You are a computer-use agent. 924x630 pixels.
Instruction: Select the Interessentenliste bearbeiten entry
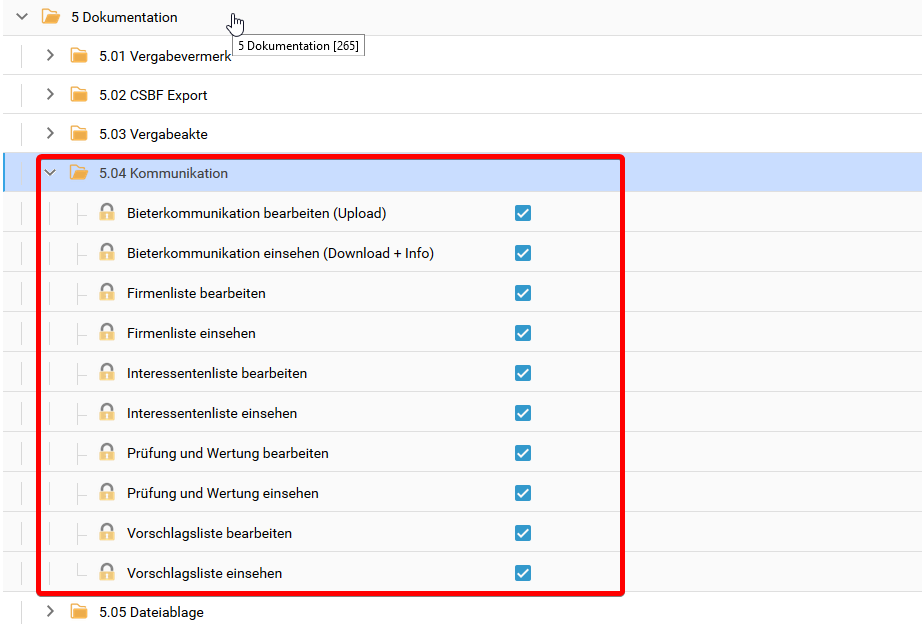(217, 373)
